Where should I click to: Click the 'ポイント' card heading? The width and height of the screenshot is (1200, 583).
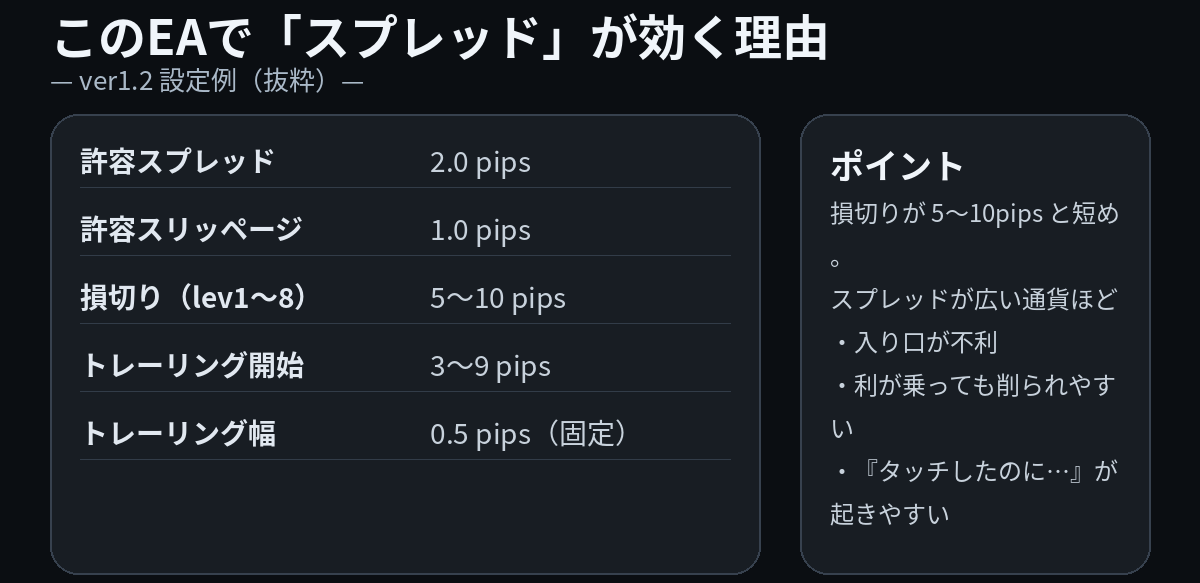(897, 166)
